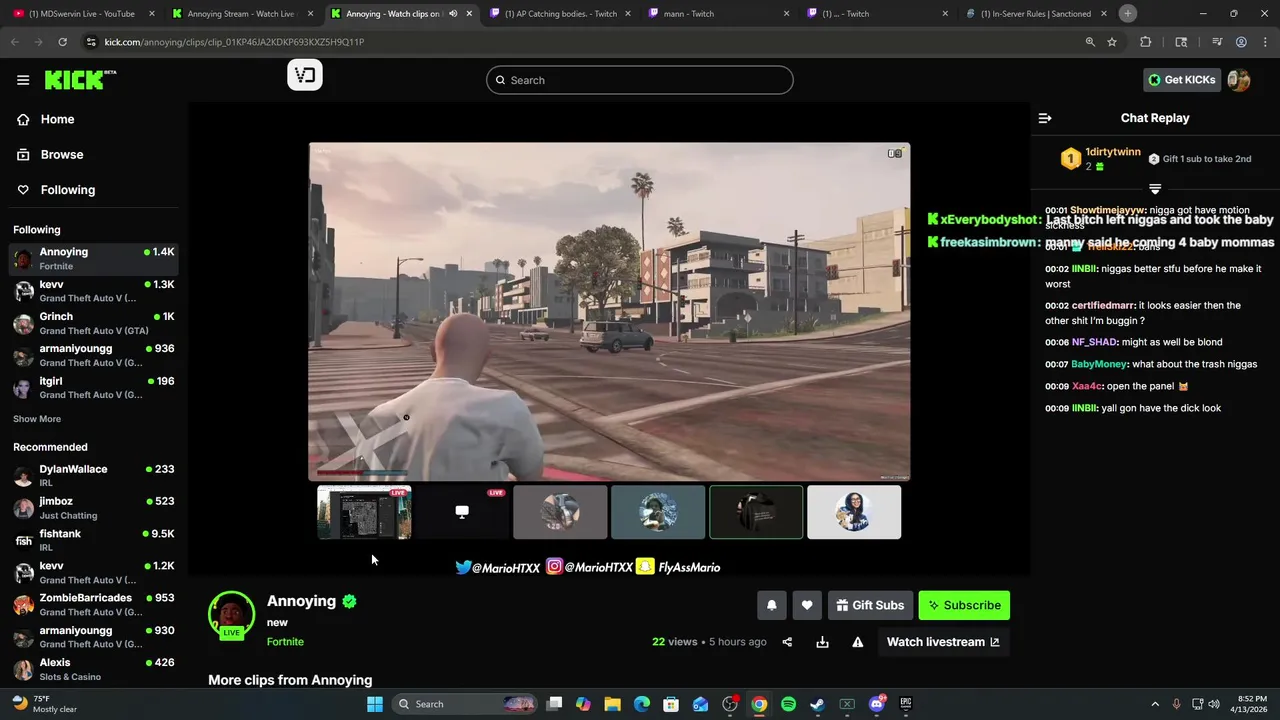This screenshot has width=1280, height=720.
Task: Open browser zoom magnifier icon
Action: [x=1090, y=42]
